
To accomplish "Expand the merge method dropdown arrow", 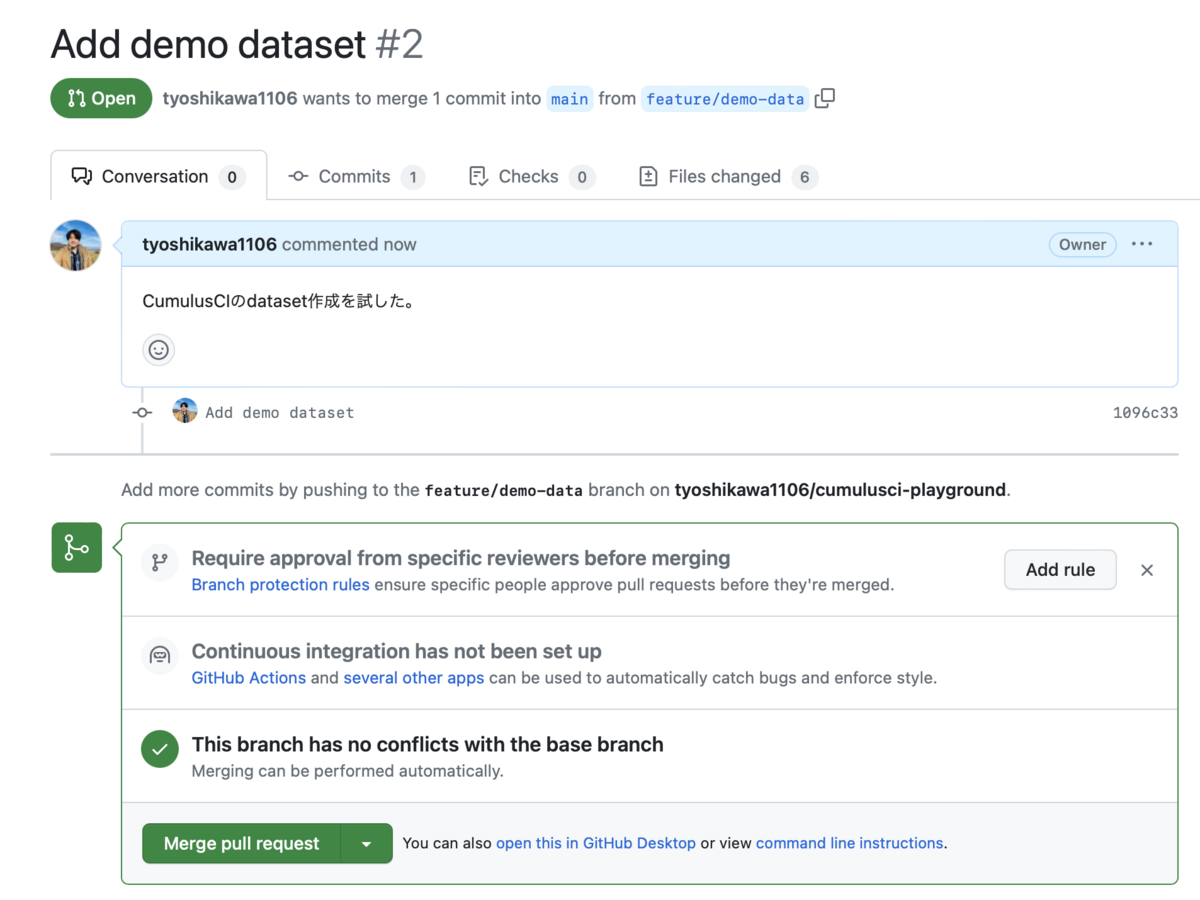I will [x=366, y=844].
